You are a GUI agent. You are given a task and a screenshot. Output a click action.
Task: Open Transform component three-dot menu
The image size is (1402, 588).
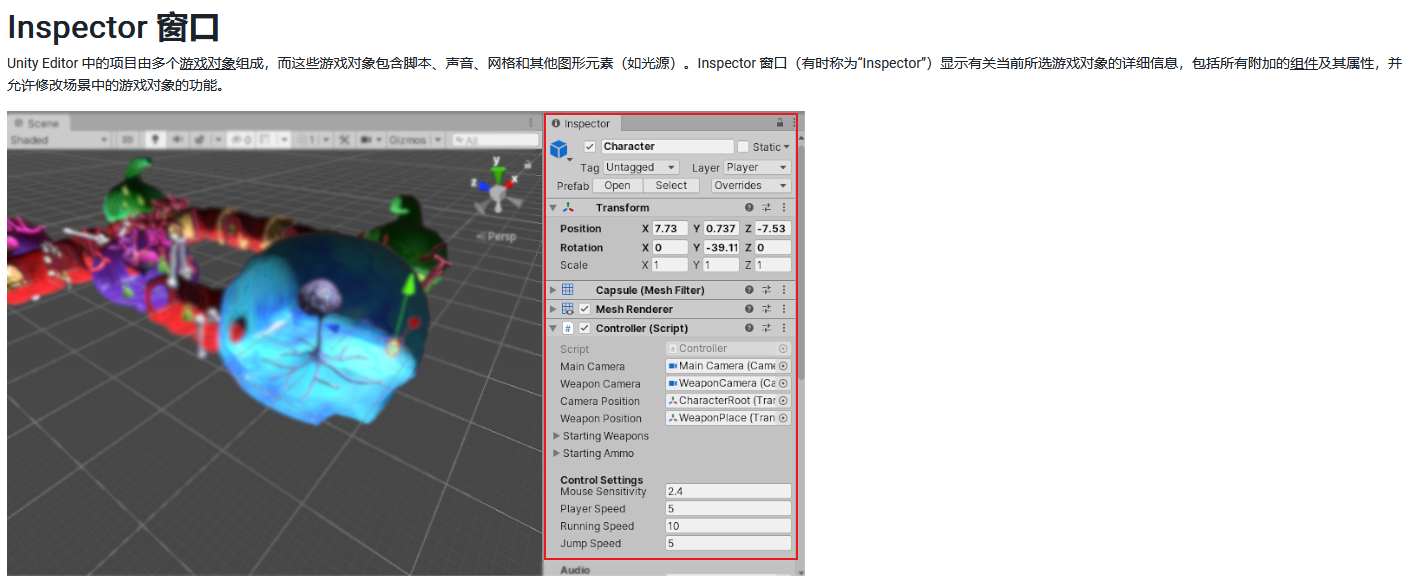pyautogui.click(x=784, y=208)
